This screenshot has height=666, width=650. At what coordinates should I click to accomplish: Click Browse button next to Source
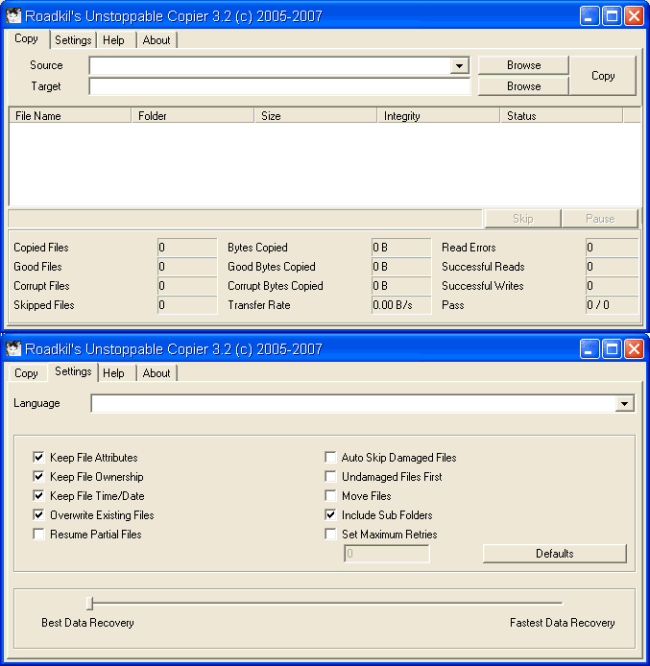[x=523, y=65]
